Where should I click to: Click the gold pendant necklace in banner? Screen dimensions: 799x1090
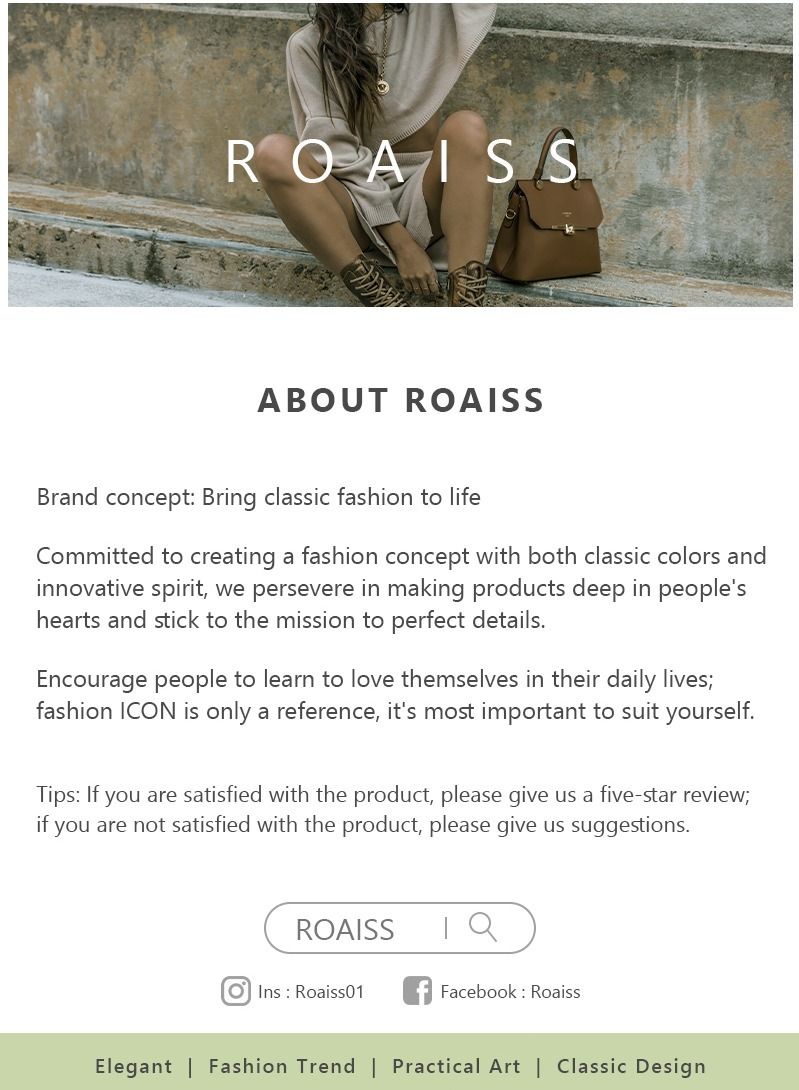381,84
